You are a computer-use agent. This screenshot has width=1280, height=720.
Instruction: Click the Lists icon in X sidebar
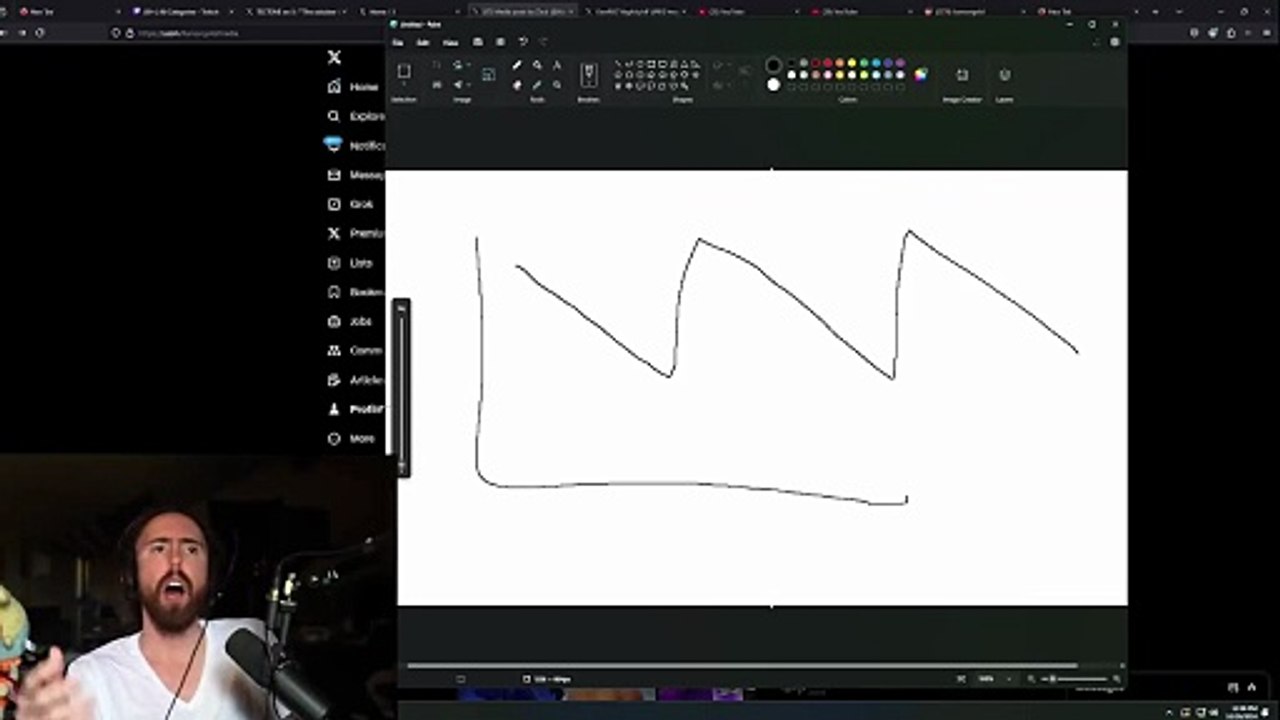pyautogui.click(x=334, y=263)
